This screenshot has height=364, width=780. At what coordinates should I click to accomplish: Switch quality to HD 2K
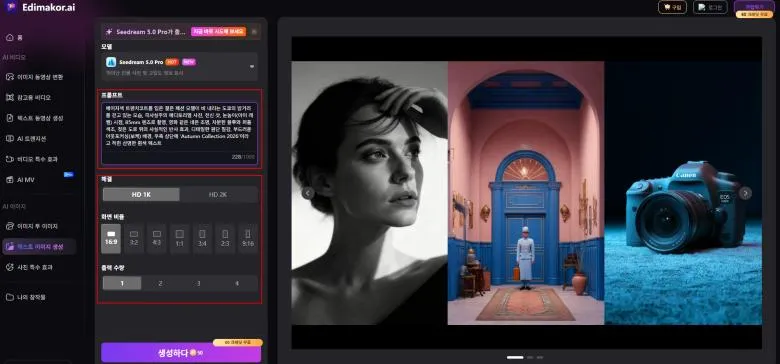(x=218, y=194)
